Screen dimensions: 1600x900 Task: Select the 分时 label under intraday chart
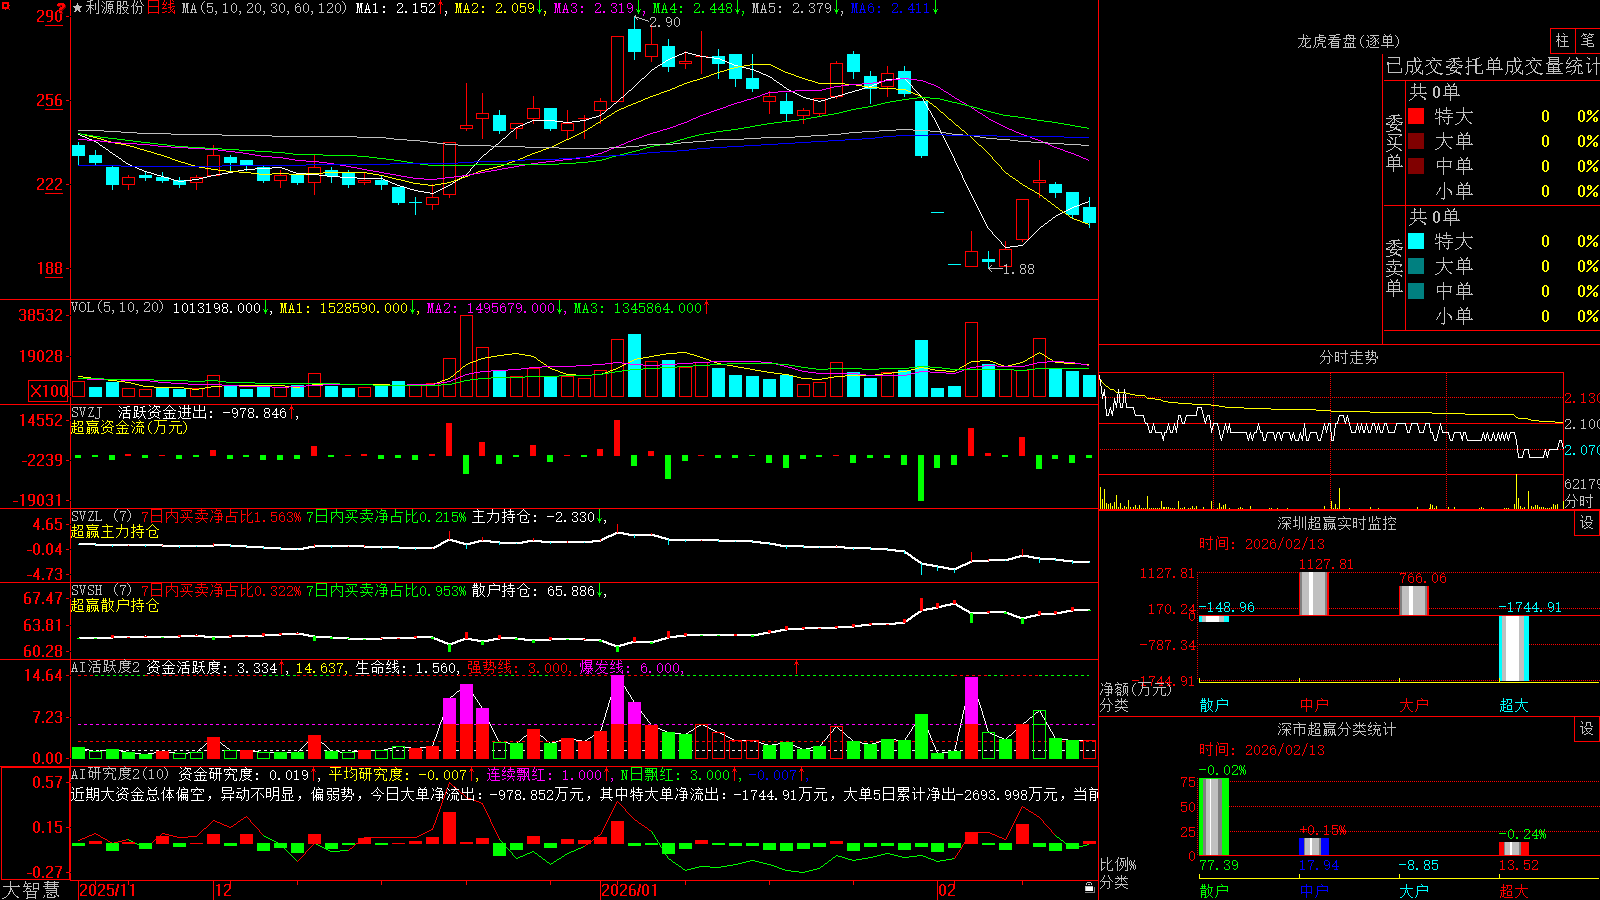click(x=1579, y=501)
